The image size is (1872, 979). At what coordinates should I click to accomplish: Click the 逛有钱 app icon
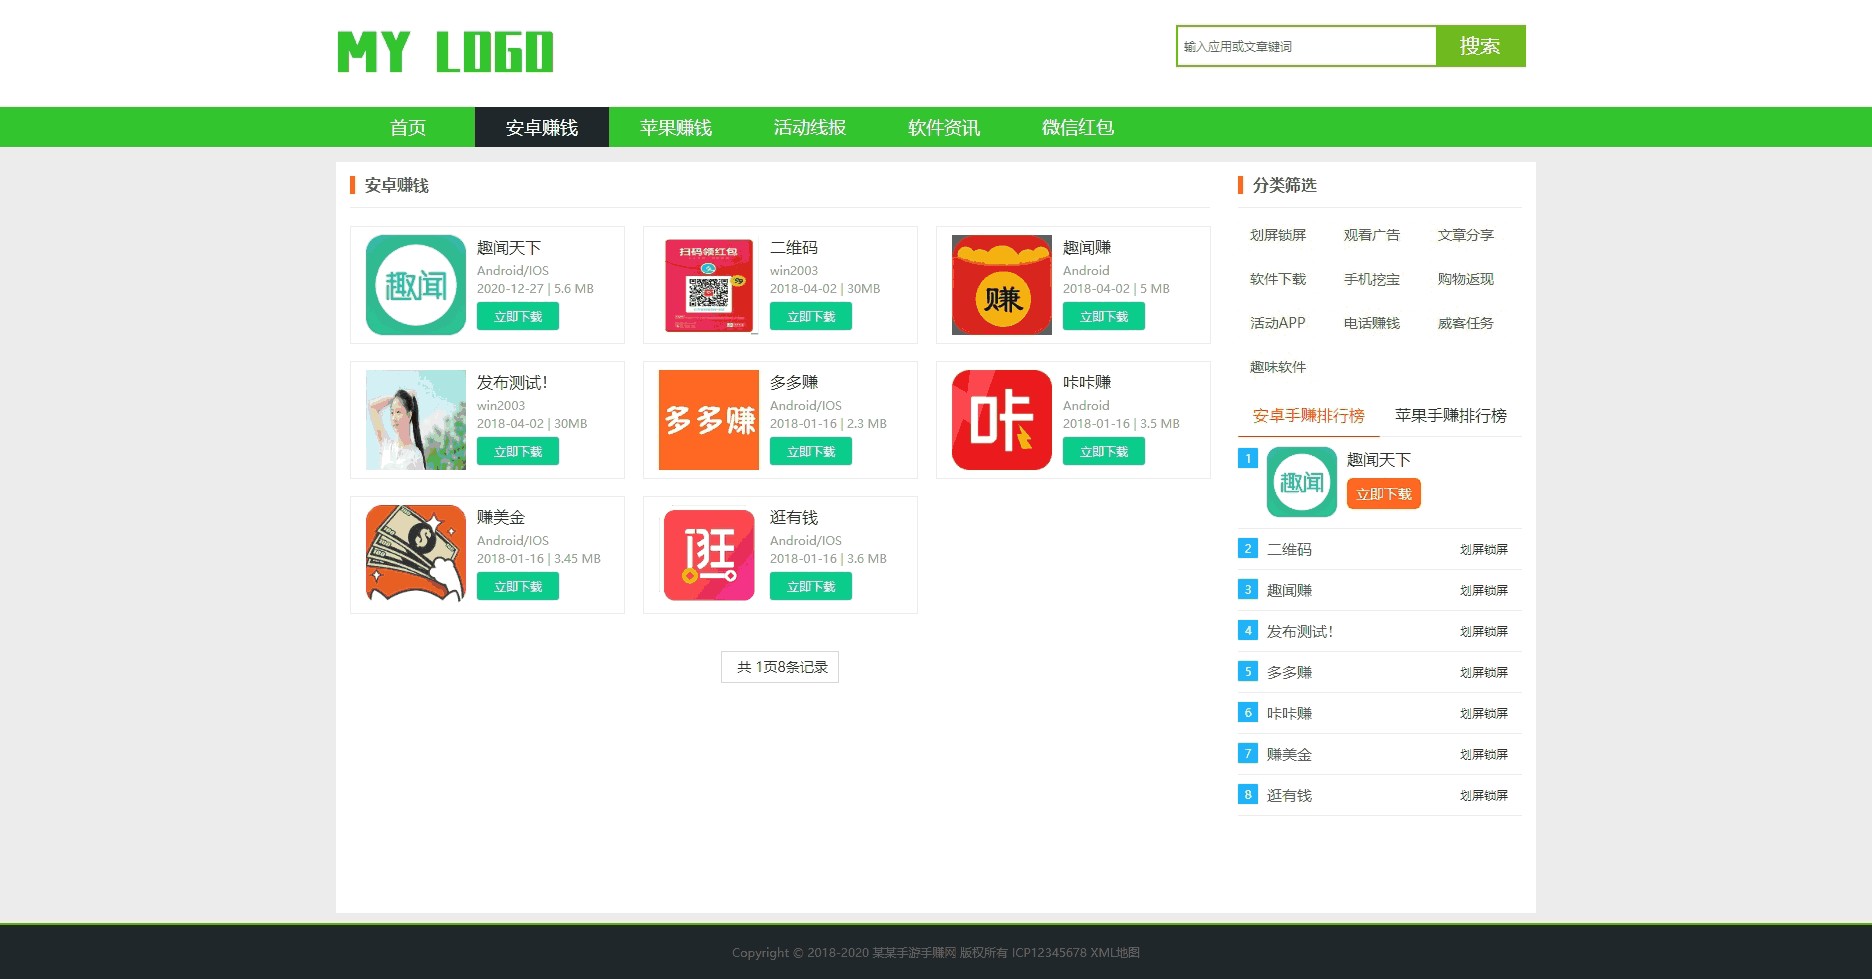pyautogui.click(x=706, y=554)
